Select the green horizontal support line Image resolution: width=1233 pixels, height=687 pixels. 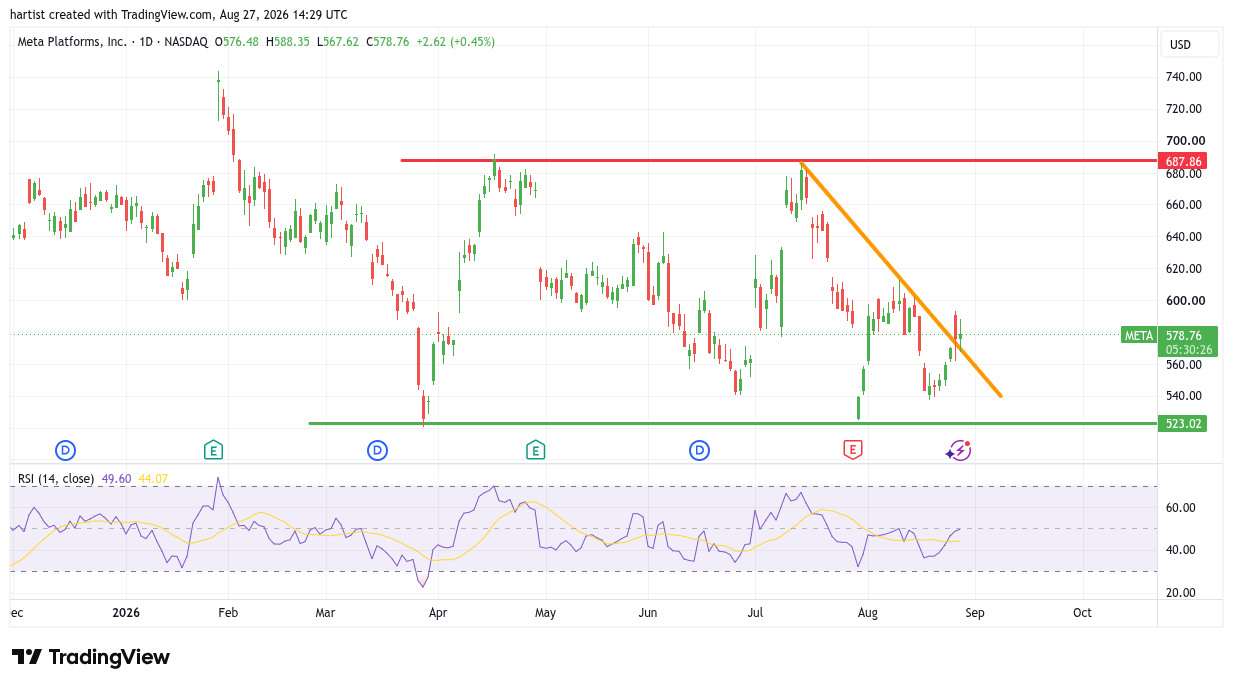point(732,423)
